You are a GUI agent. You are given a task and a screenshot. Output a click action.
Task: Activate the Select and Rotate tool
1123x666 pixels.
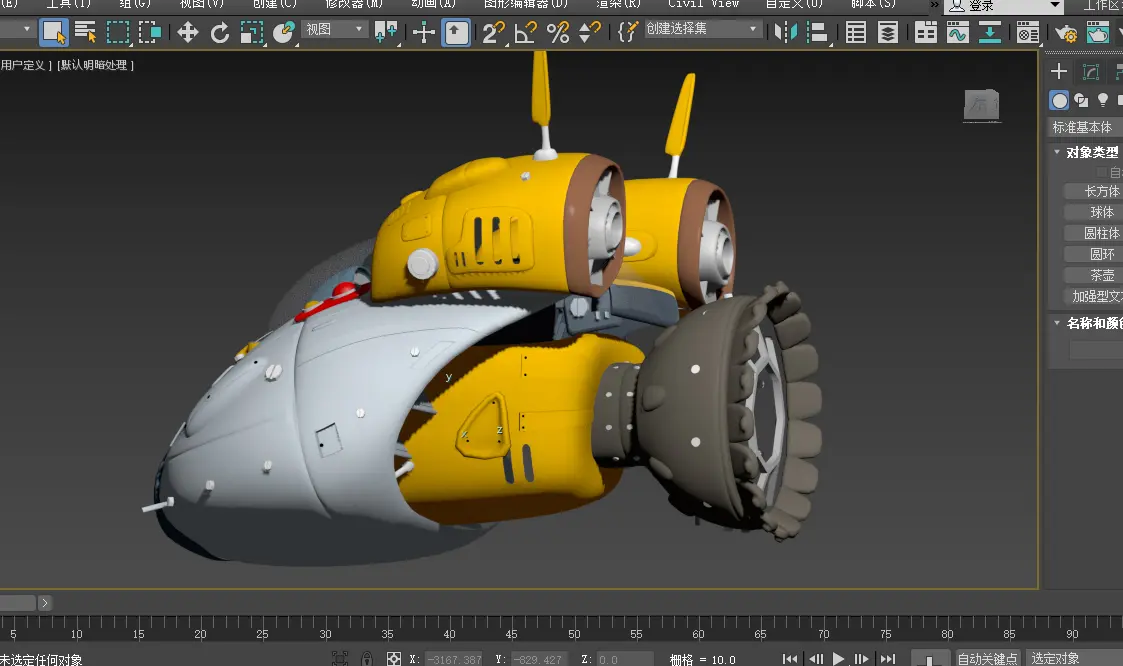(x=220, y=32)
